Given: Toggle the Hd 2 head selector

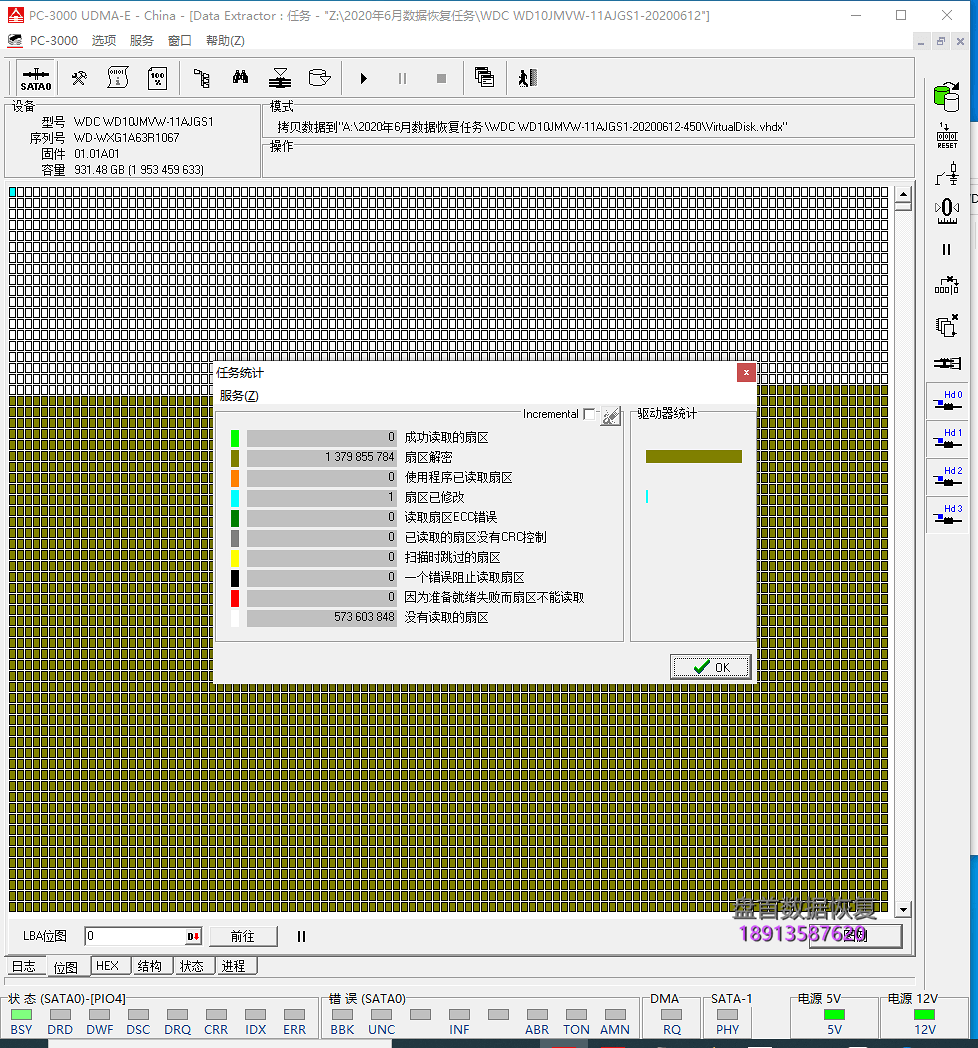Looking at the screenshot, I should pyautogui.click(x=946, y=476).
